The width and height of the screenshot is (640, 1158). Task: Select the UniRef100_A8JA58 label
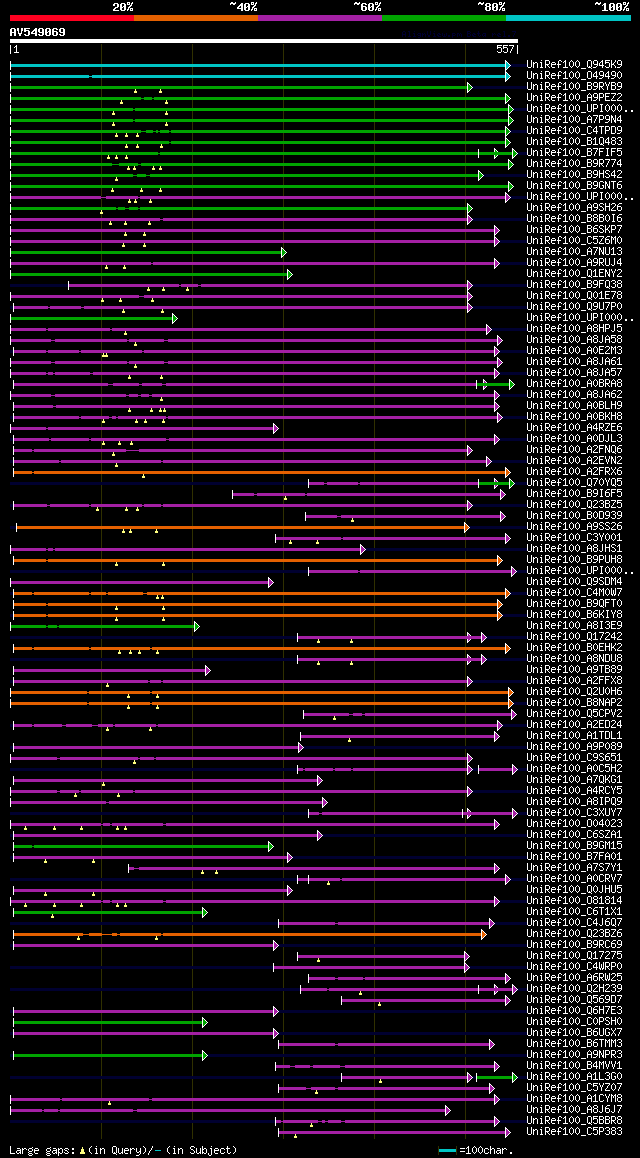coord(574,340)
